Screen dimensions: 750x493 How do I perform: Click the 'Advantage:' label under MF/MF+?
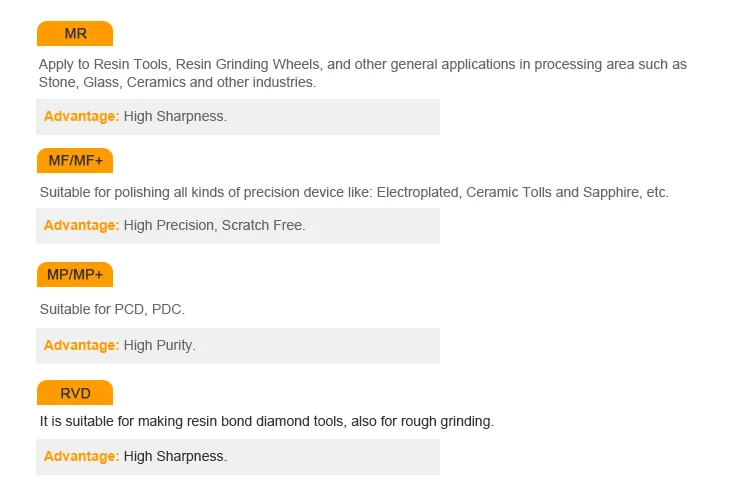point(81,225)
